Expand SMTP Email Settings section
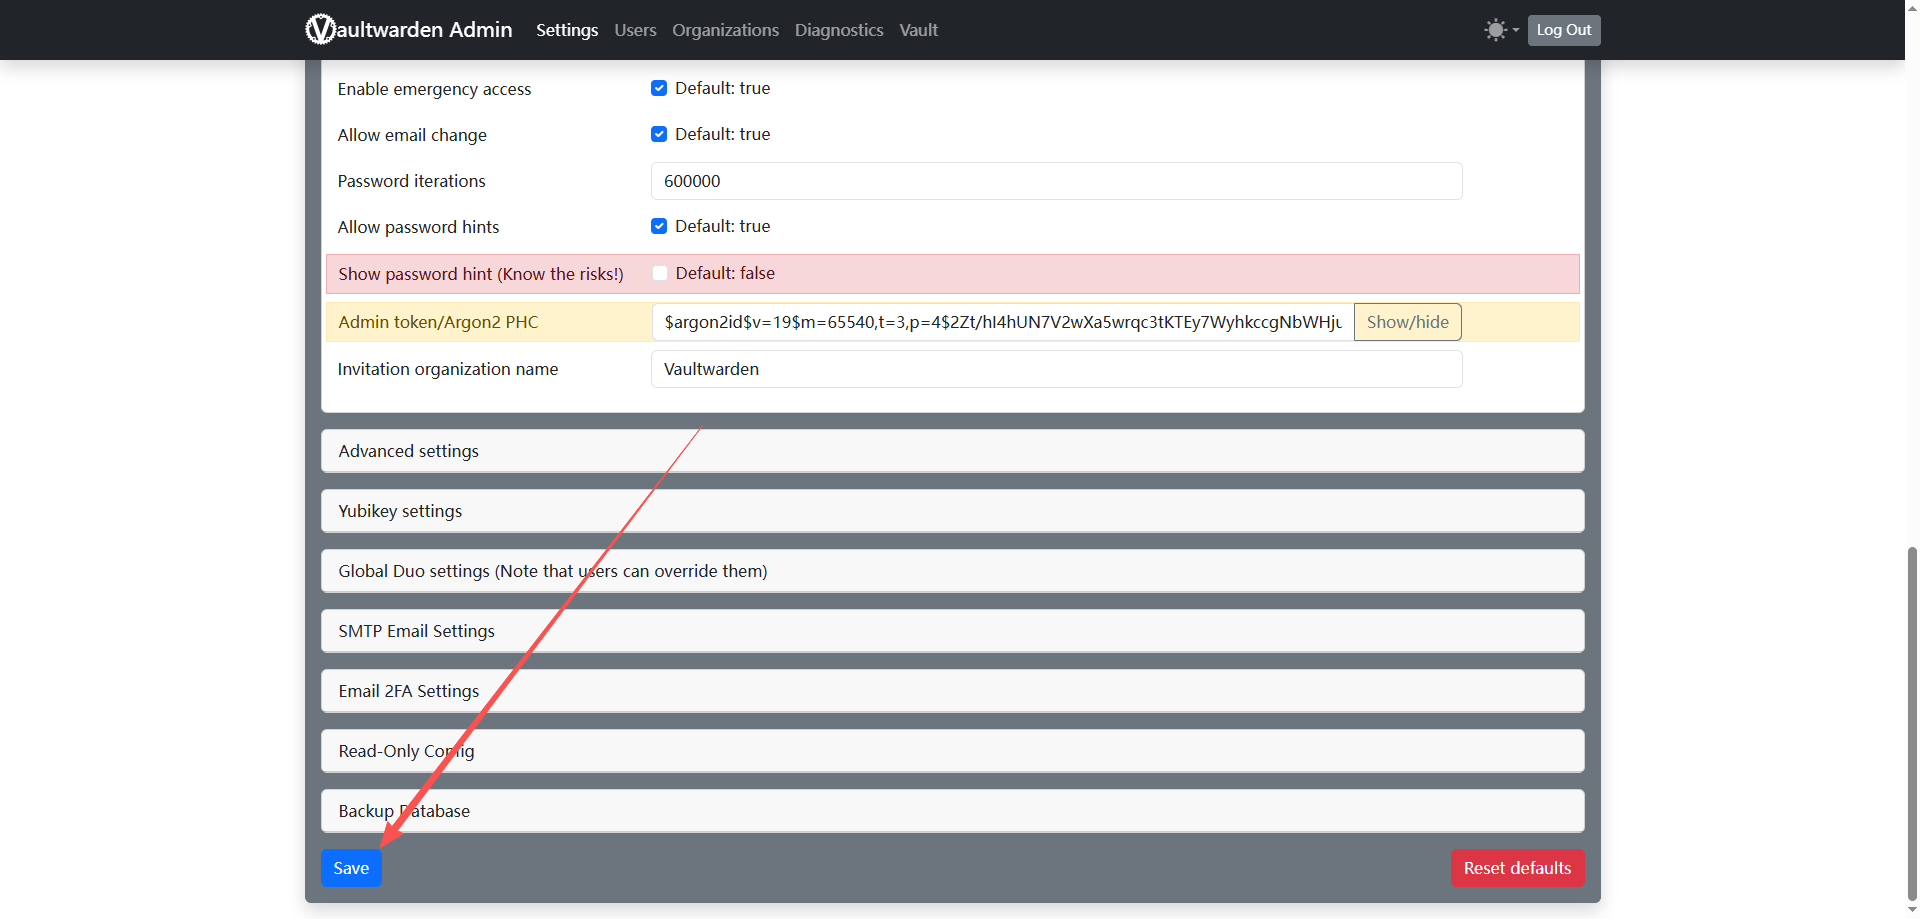1920x919 pixels. [416, 631]
